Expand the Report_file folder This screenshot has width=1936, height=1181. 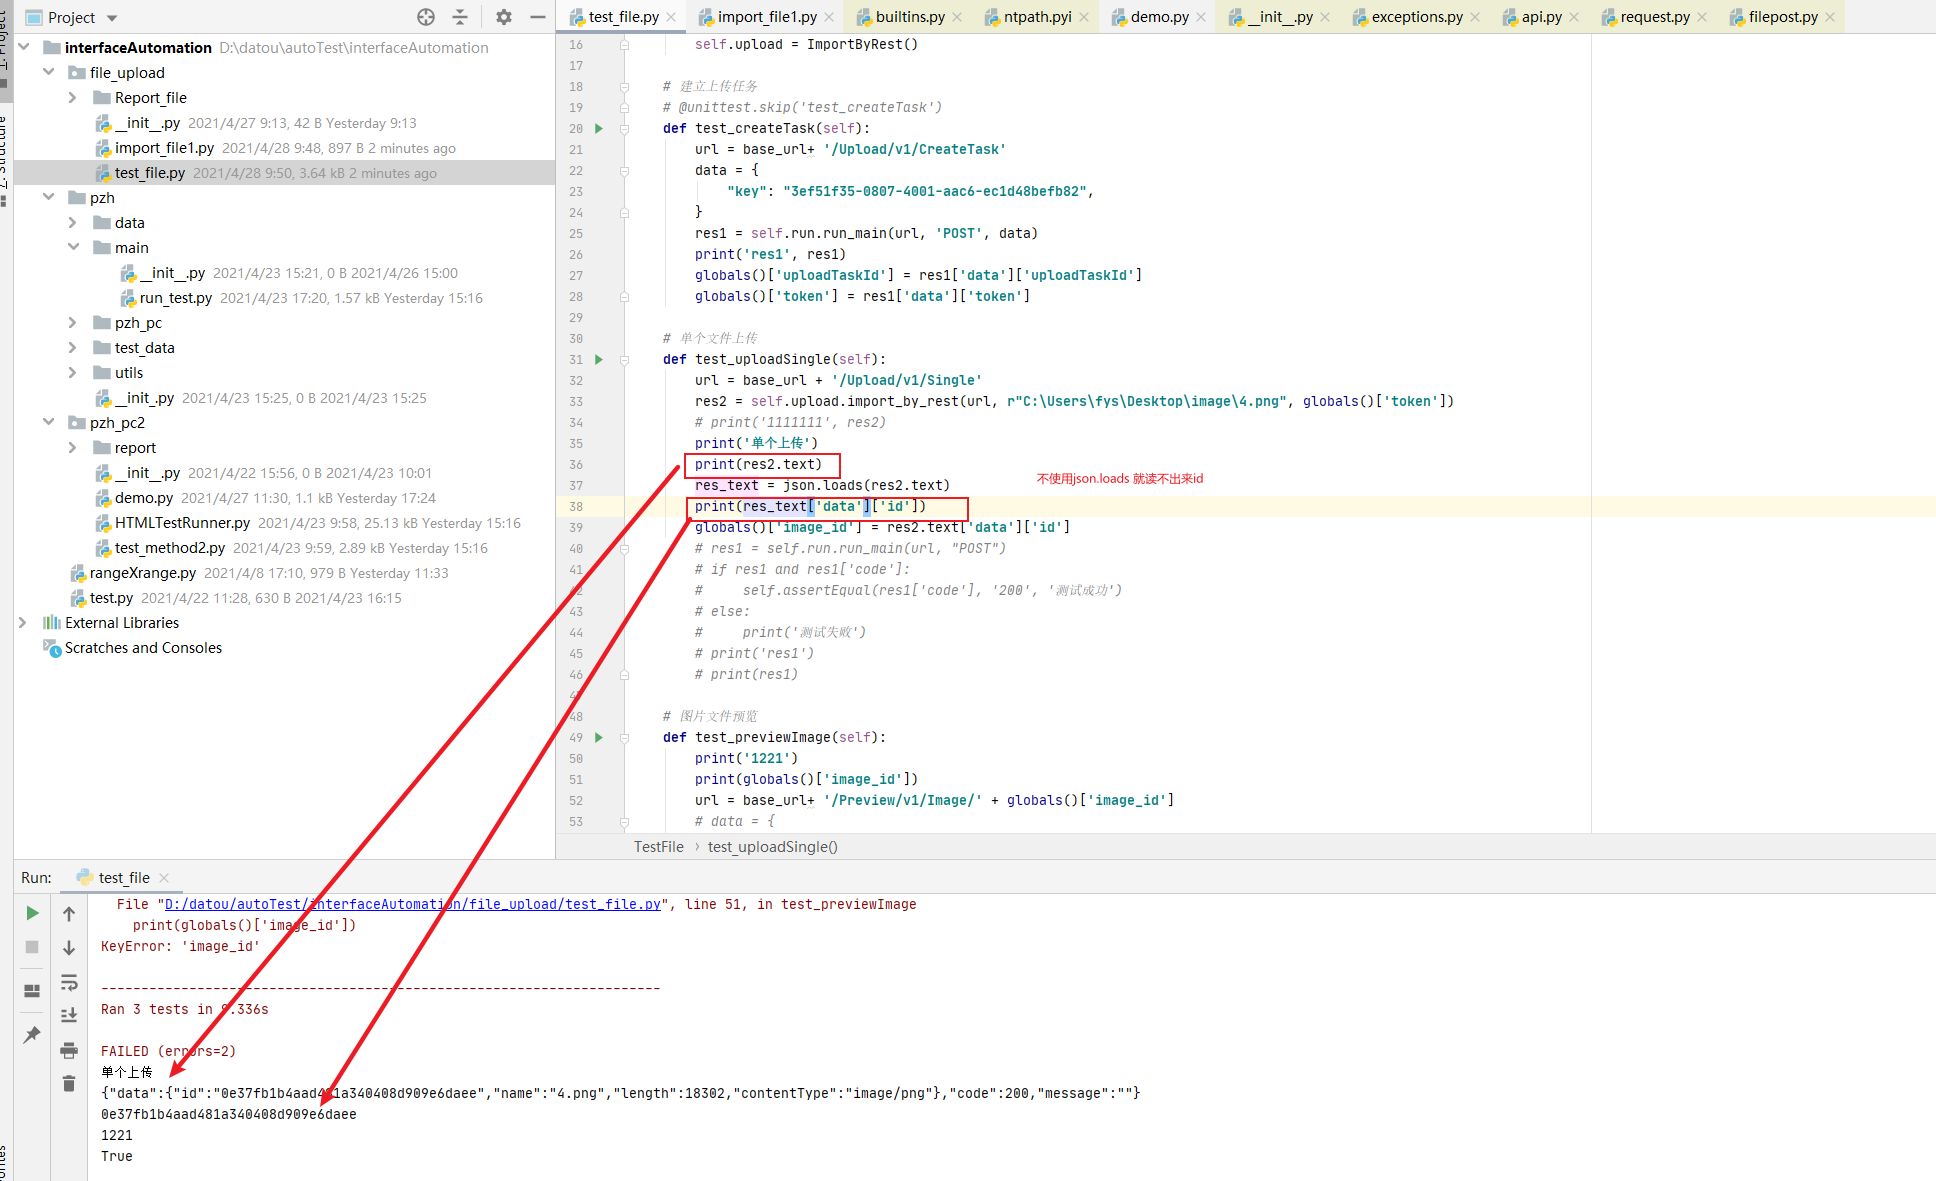point(71,97)
